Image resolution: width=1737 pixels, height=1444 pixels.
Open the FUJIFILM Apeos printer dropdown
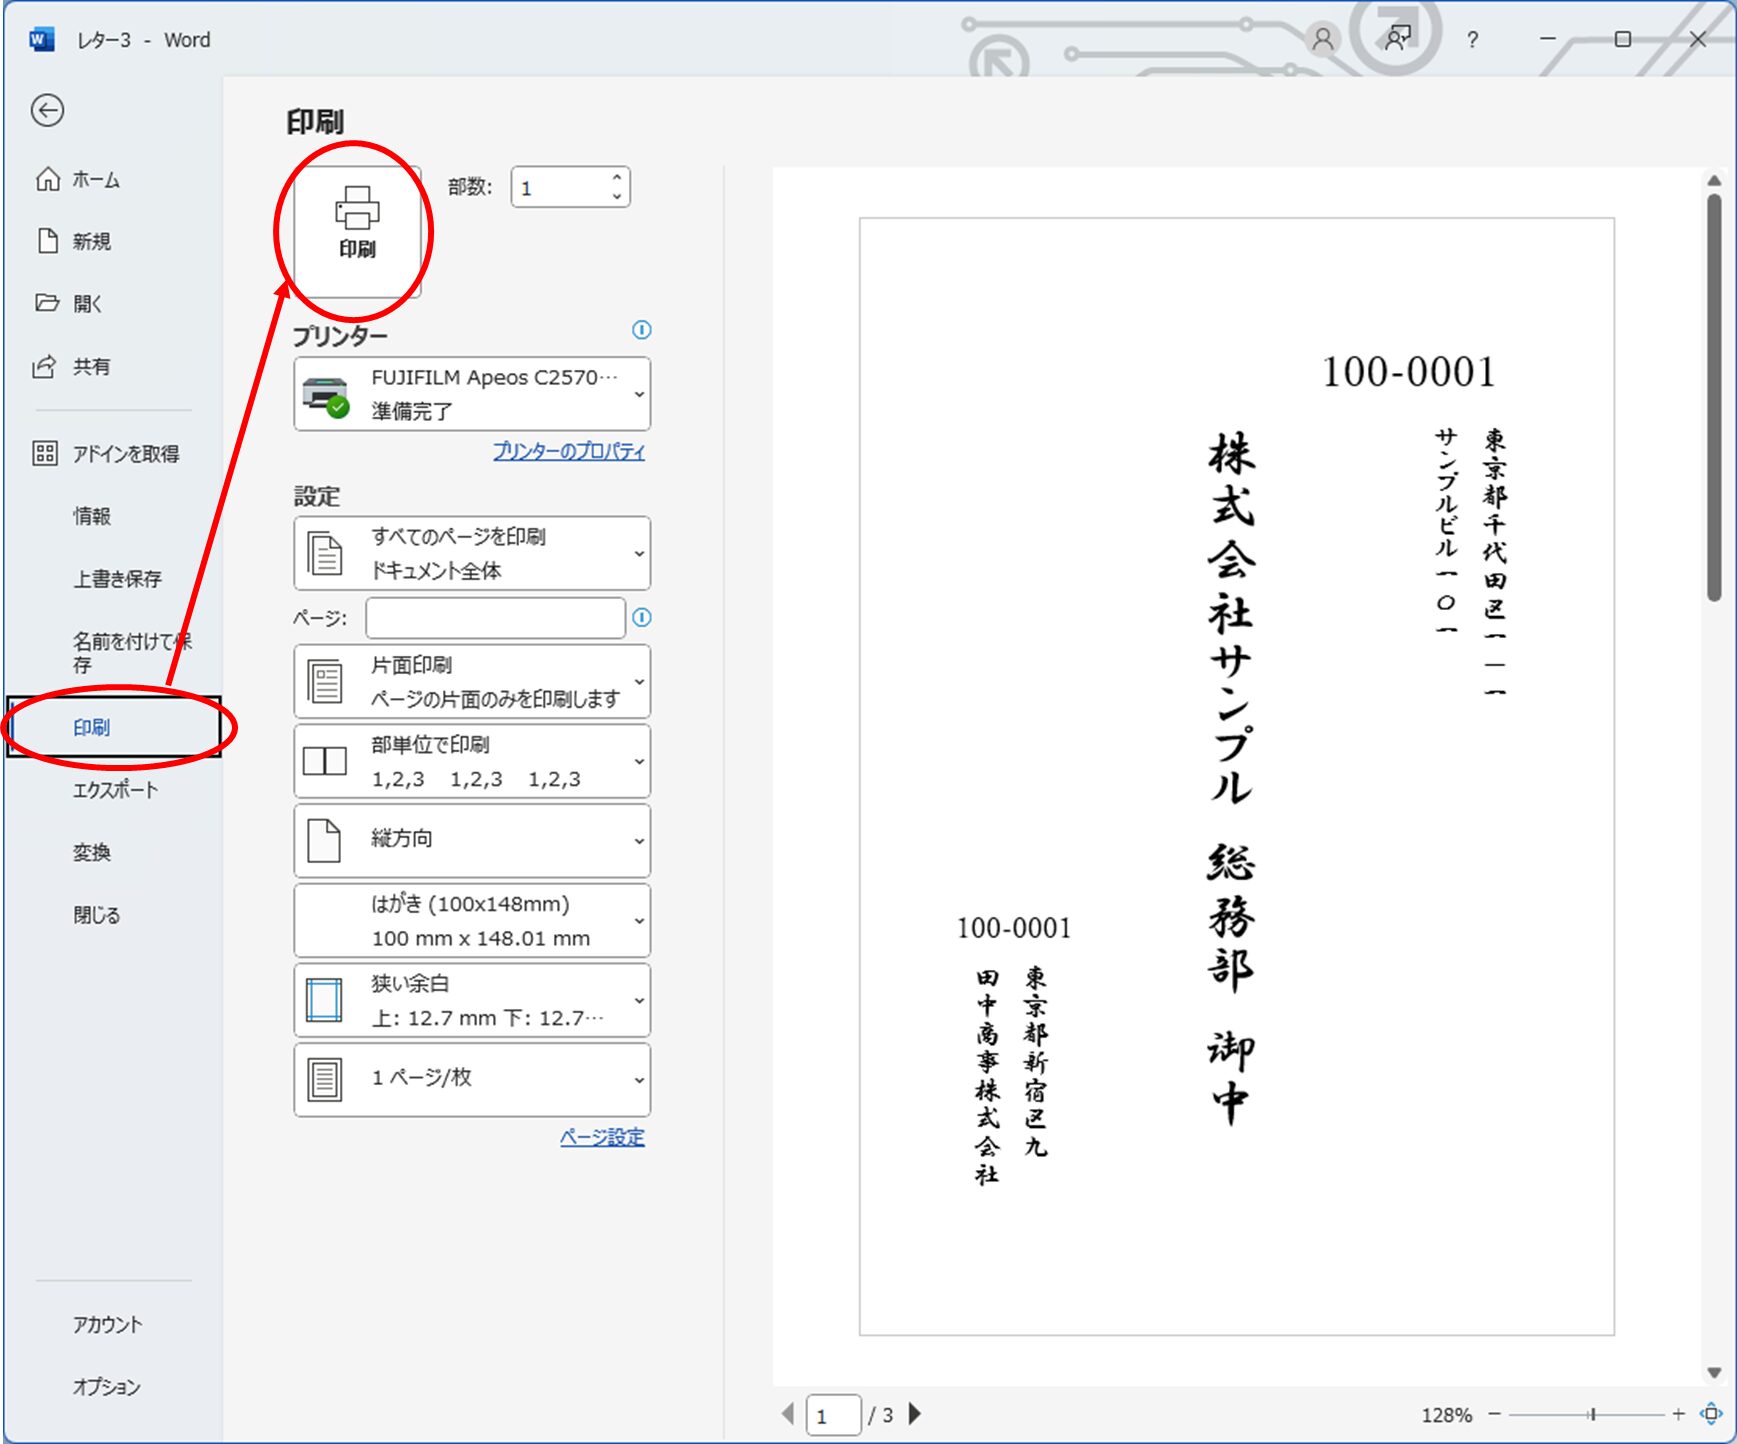[472, 394]
